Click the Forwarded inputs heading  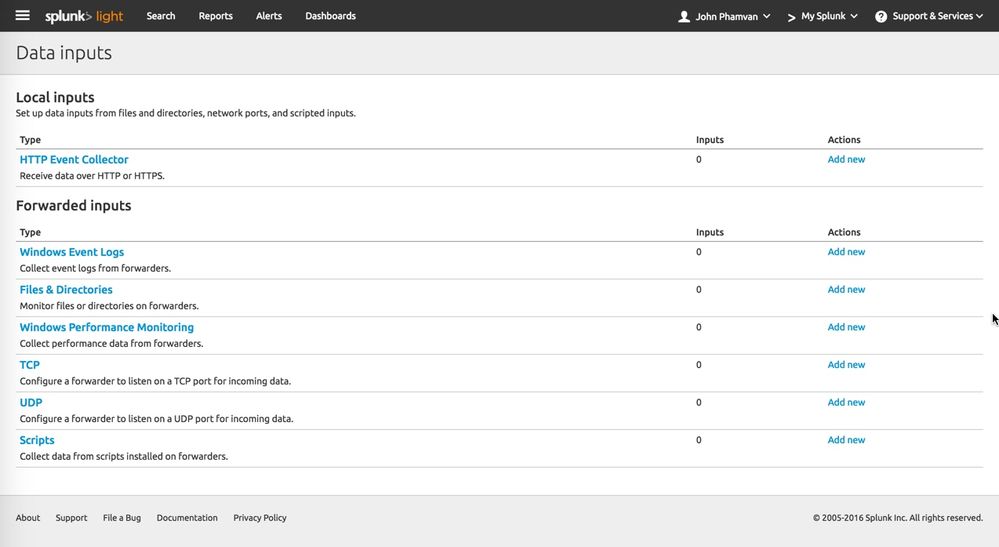[73, 206]
